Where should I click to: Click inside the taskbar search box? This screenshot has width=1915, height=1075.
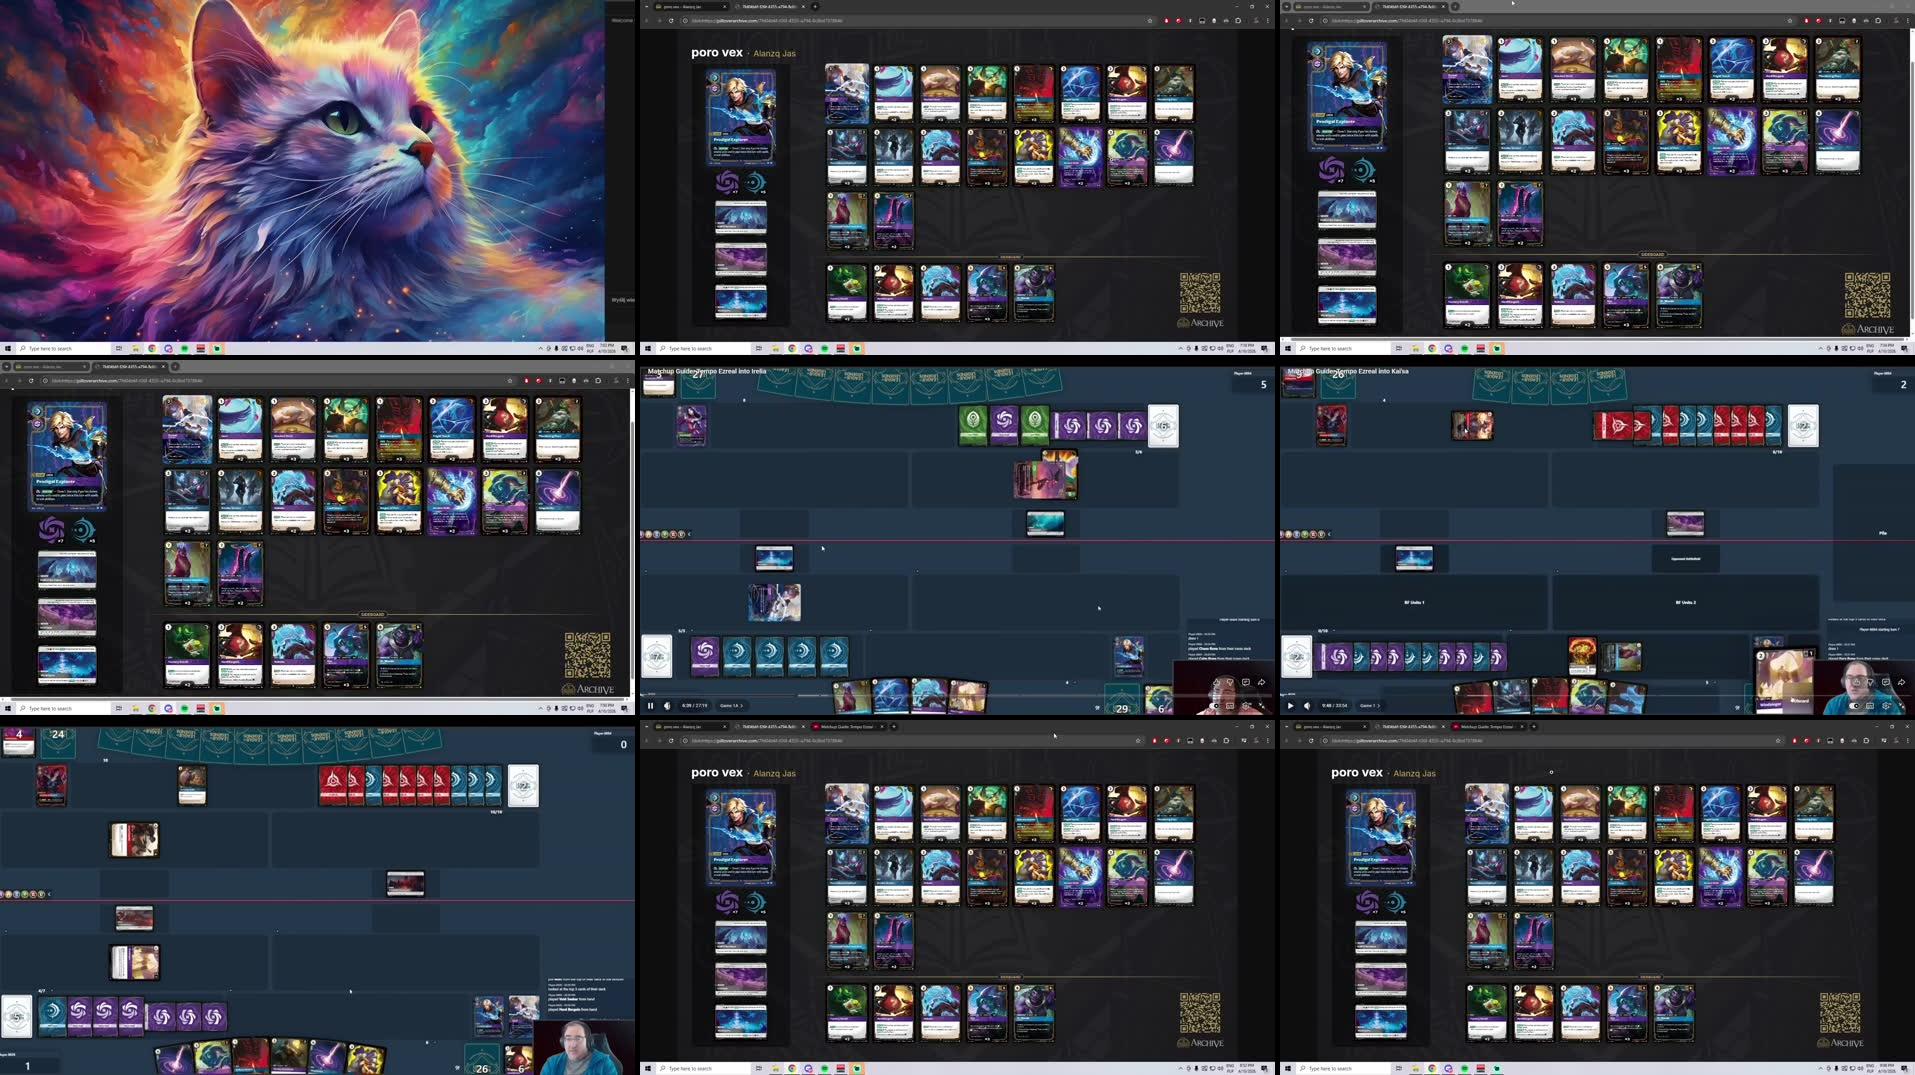(x=700, y=348)
